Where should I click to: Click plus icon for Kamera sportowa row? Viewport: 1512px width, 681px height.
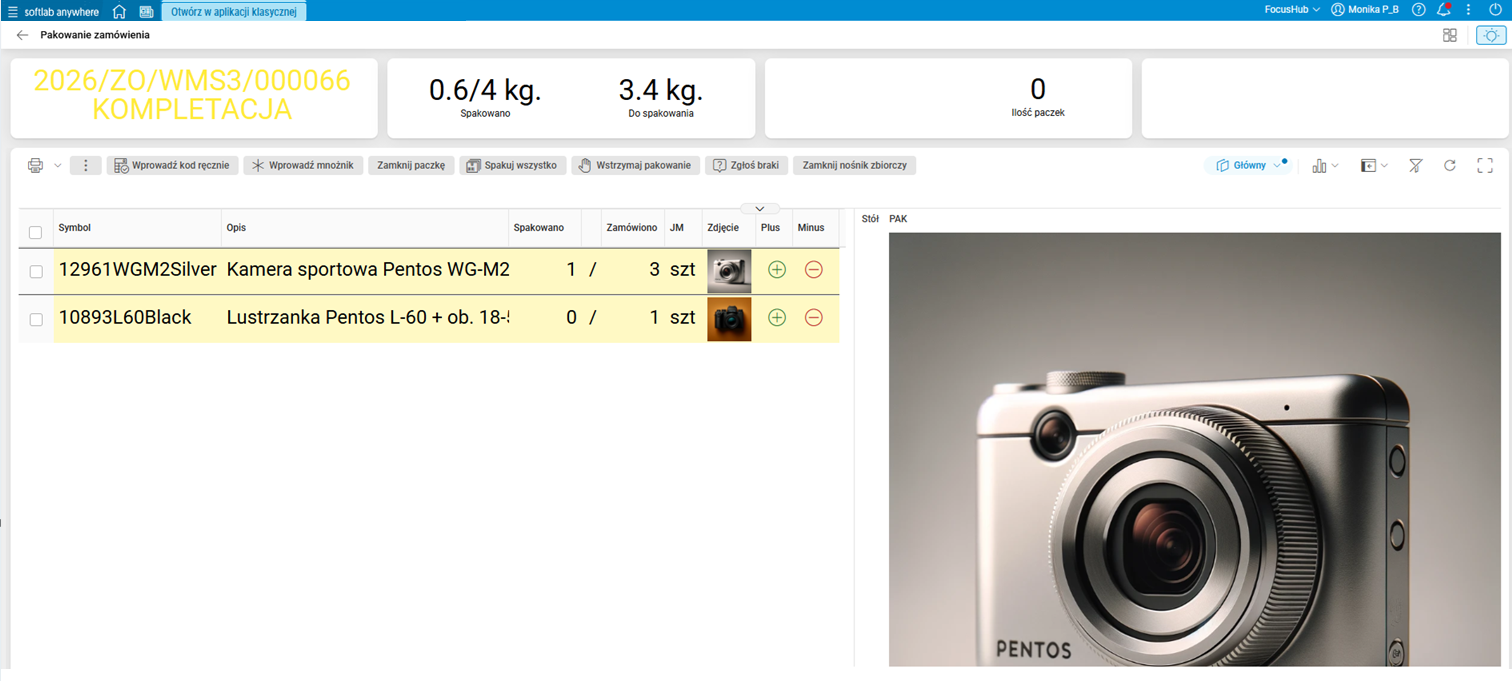pyautogui.click(x=777, y=270)
